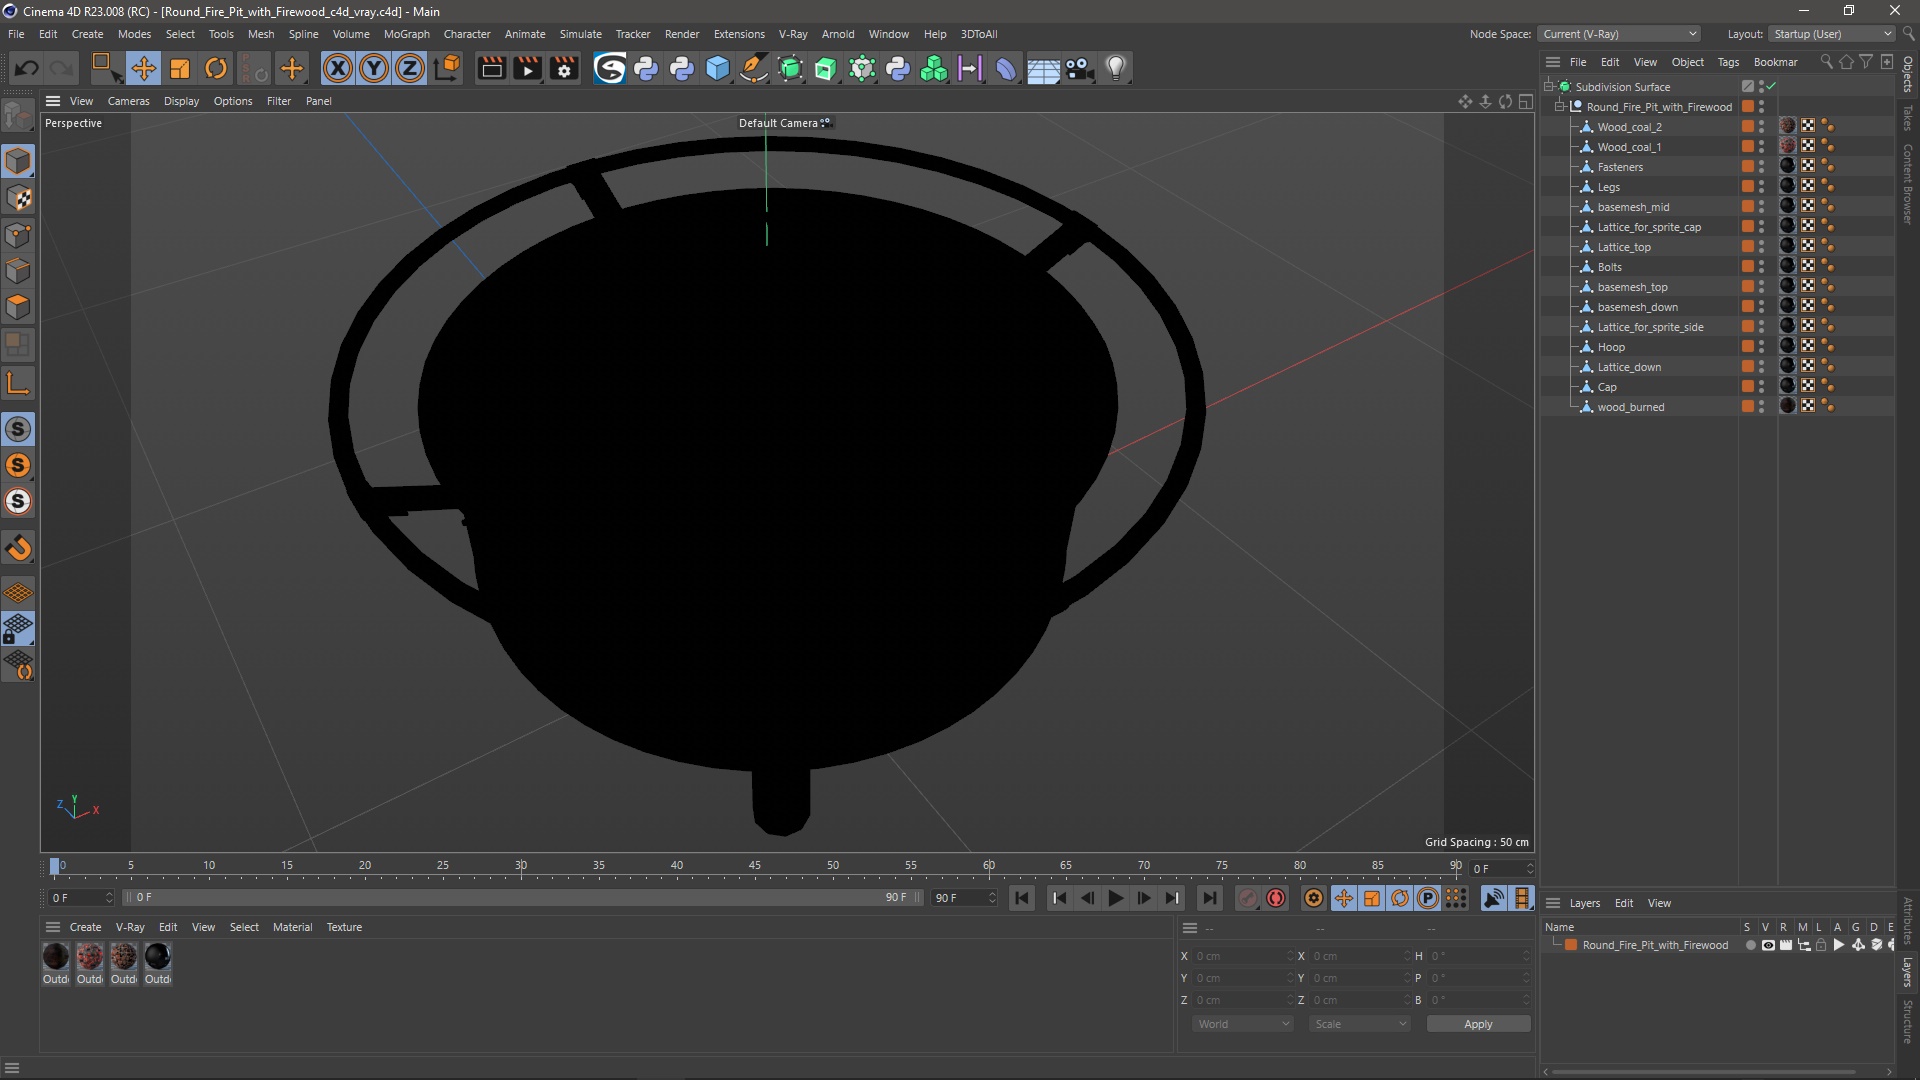Screen dimensions: 1920x1080
Task: Open the material Create menu
Action: coord(85,927)
